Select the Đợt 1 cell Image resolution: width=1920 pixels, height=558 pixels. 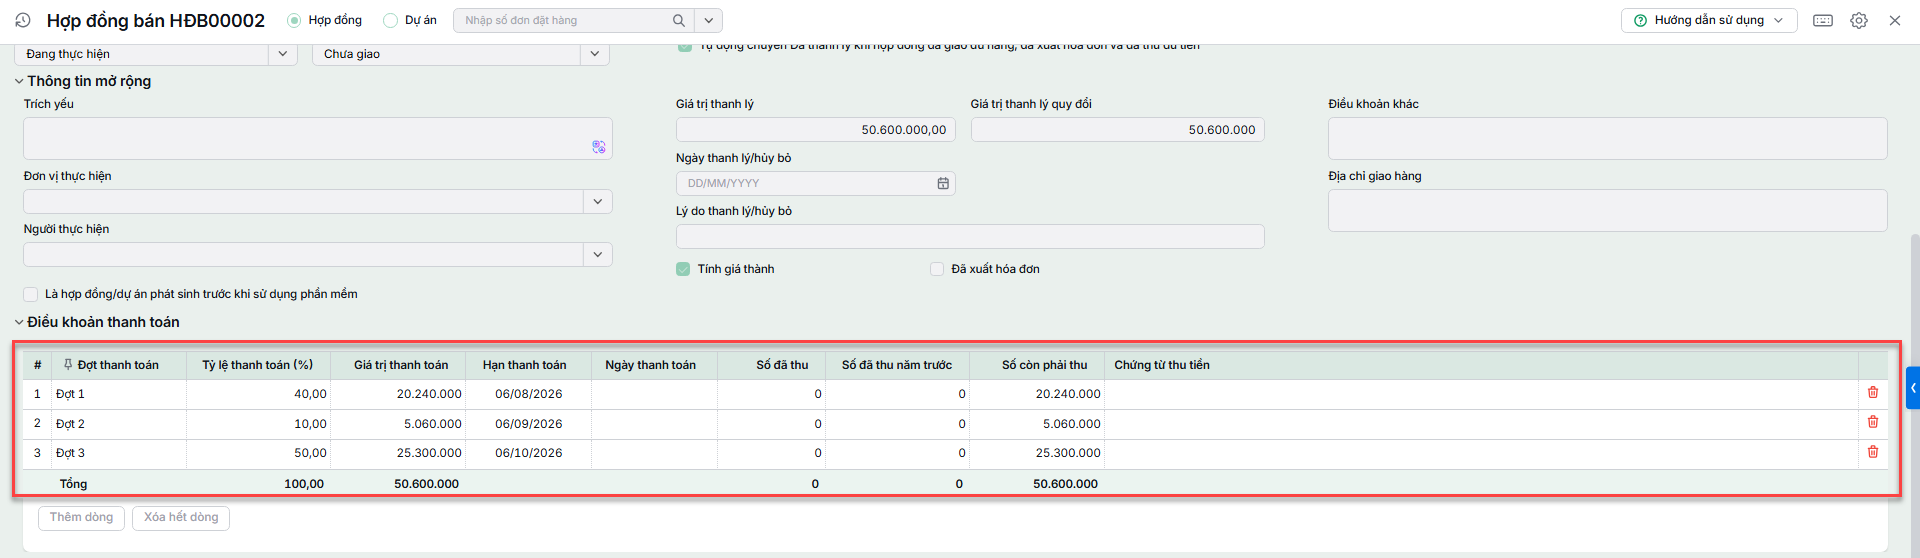(119, 394)
